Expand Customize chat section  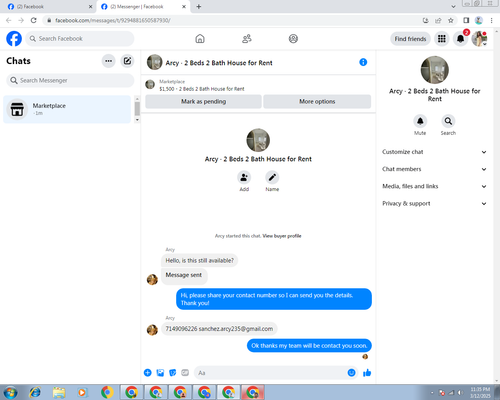click(x=434, y=152)
